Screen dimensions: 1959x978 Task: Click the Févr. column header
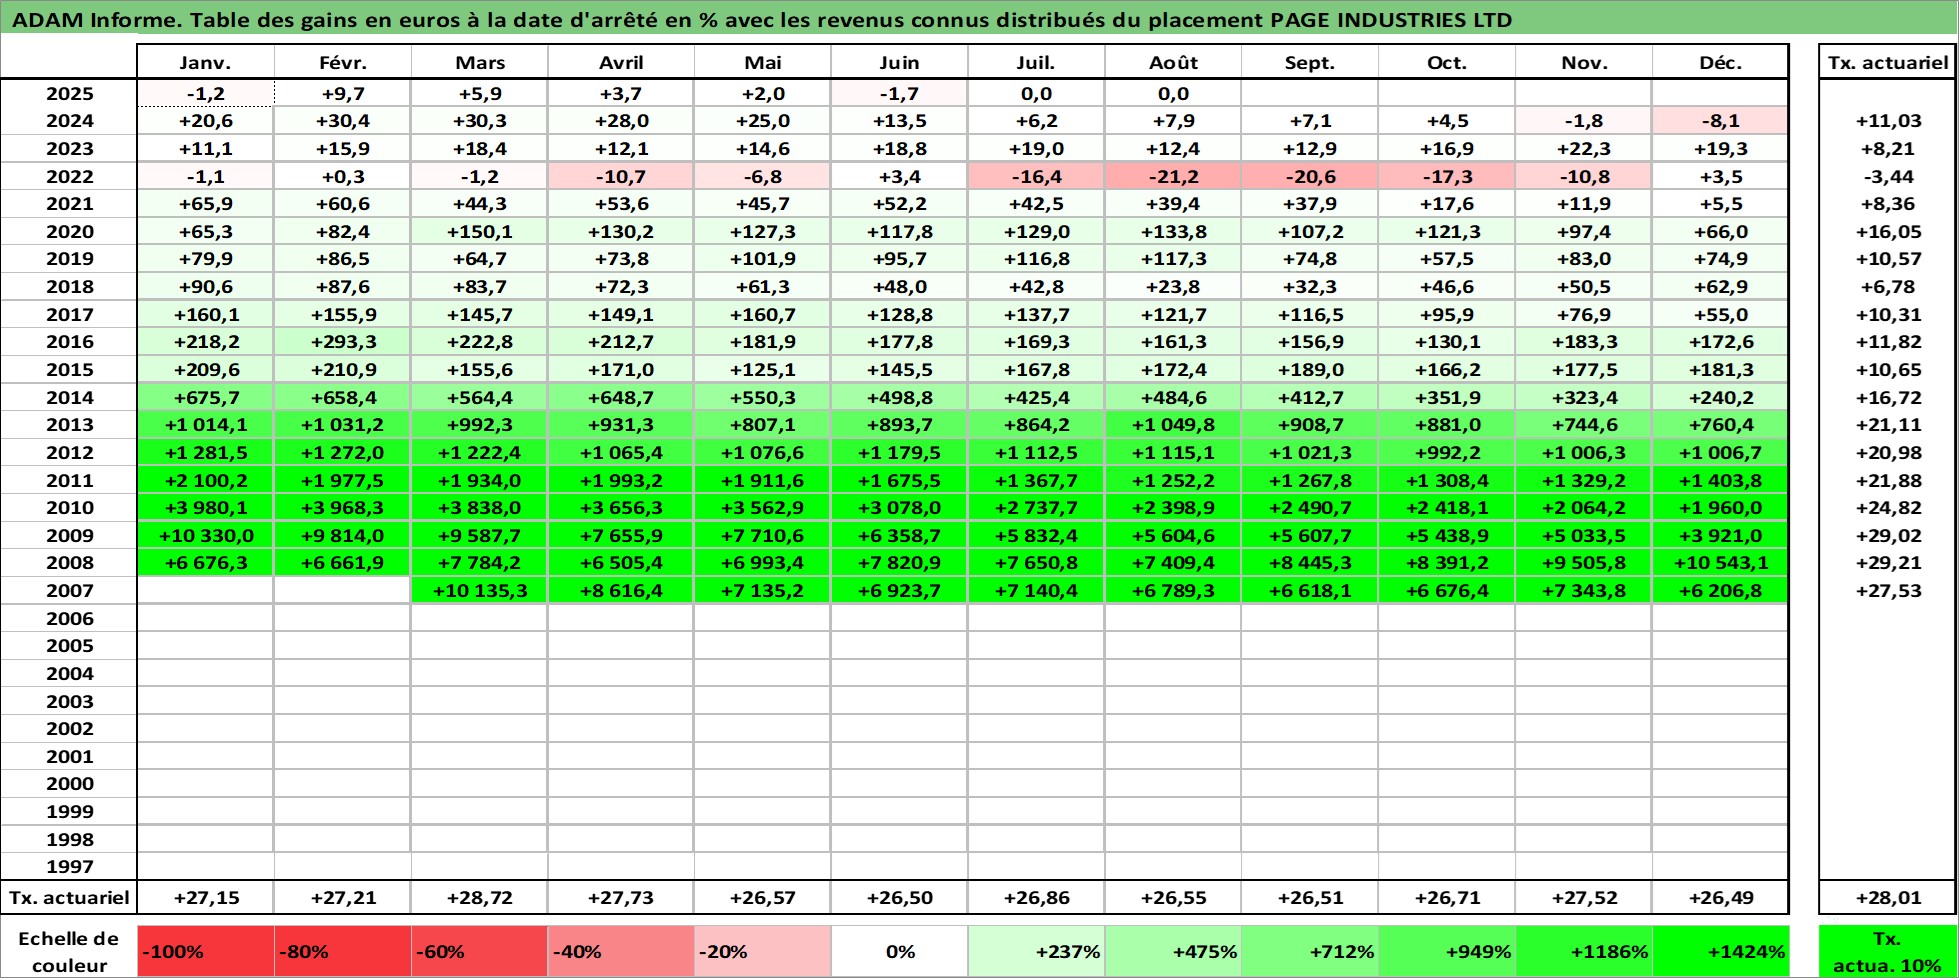[x=343, y=62]
